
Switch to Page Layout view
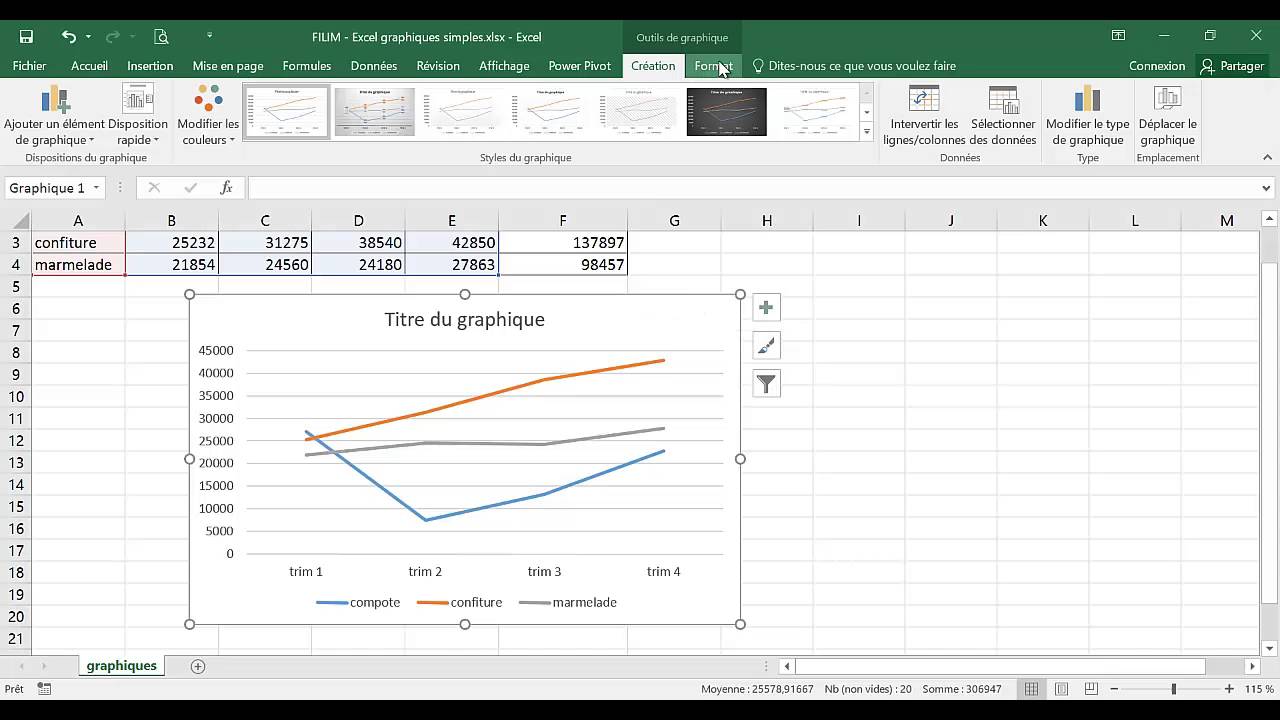(1061, 689)
